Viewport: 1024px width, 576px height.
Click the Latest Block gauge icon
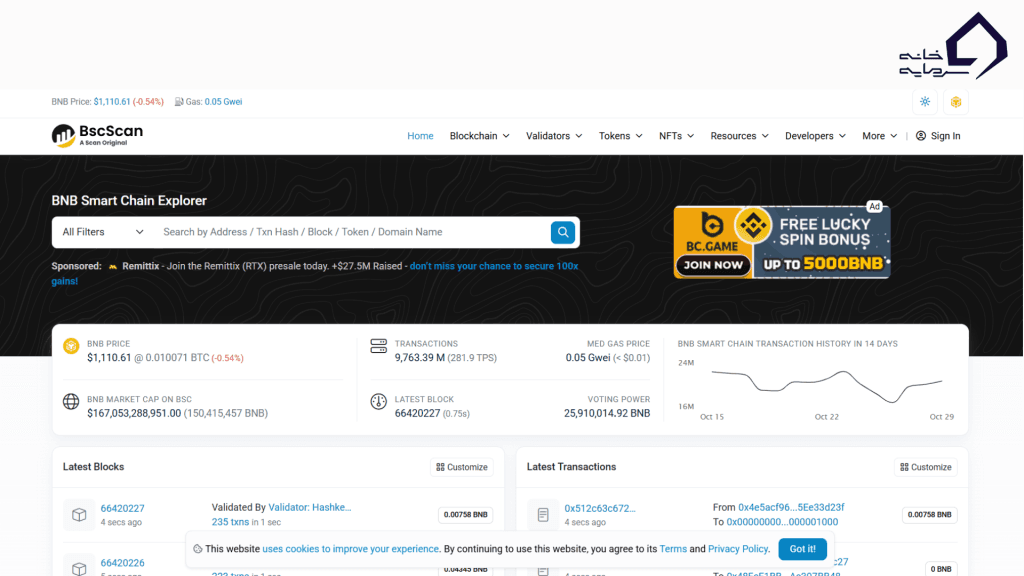[x=378, y=401]
